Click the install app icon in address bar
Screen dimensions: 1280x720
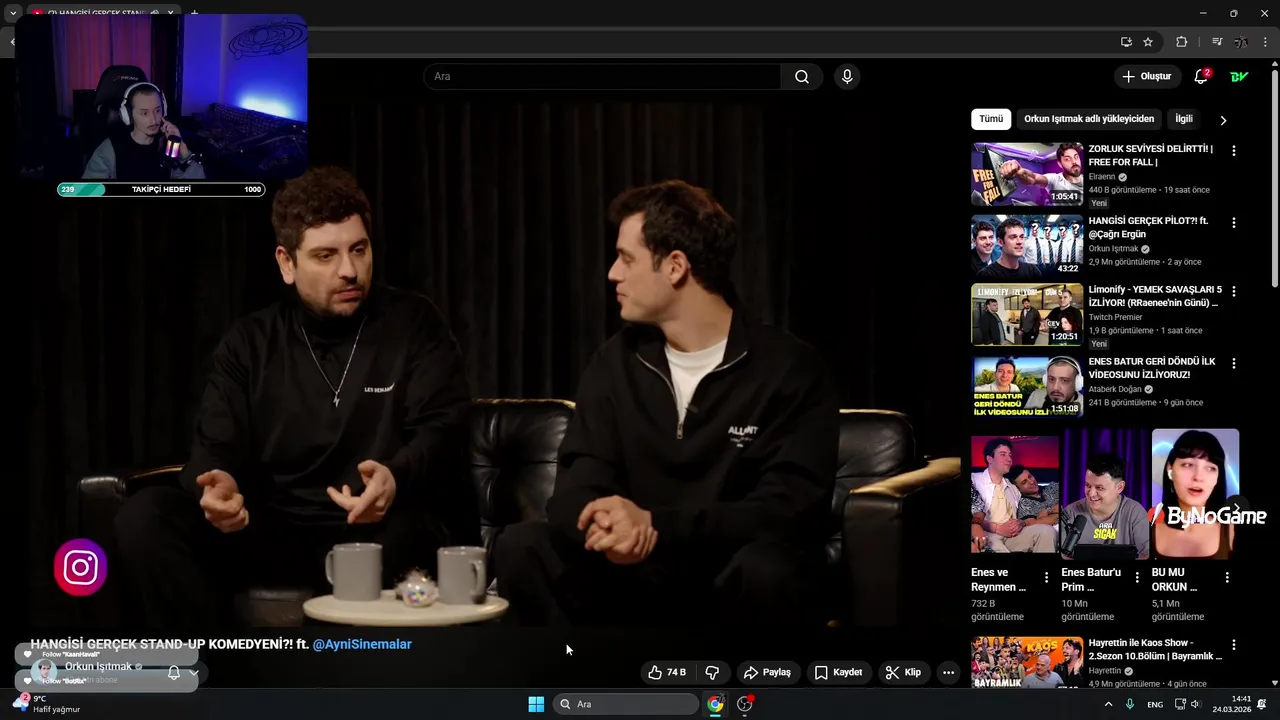coord(1126,42)
